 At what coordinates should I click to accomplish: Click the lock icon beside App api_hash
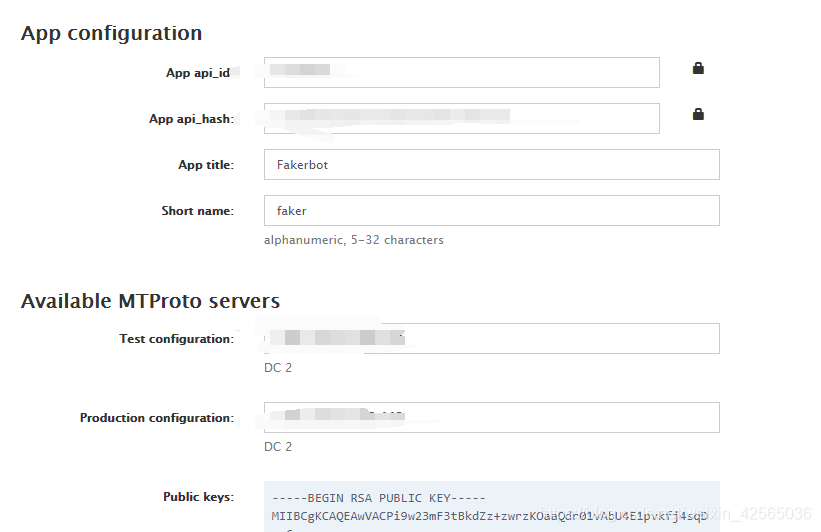tap(698, 115)
